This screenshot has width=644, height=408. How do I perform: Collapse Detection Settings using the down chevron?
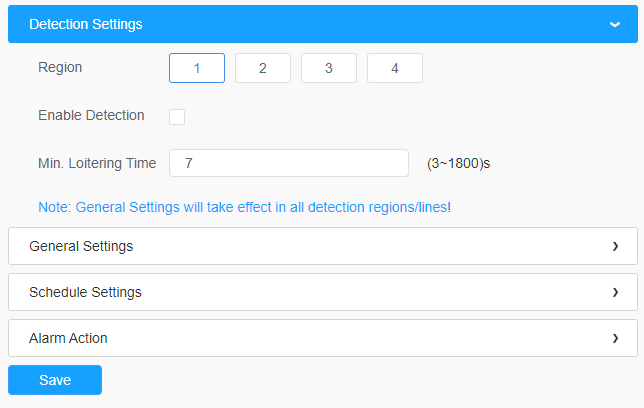click(615, 24)
